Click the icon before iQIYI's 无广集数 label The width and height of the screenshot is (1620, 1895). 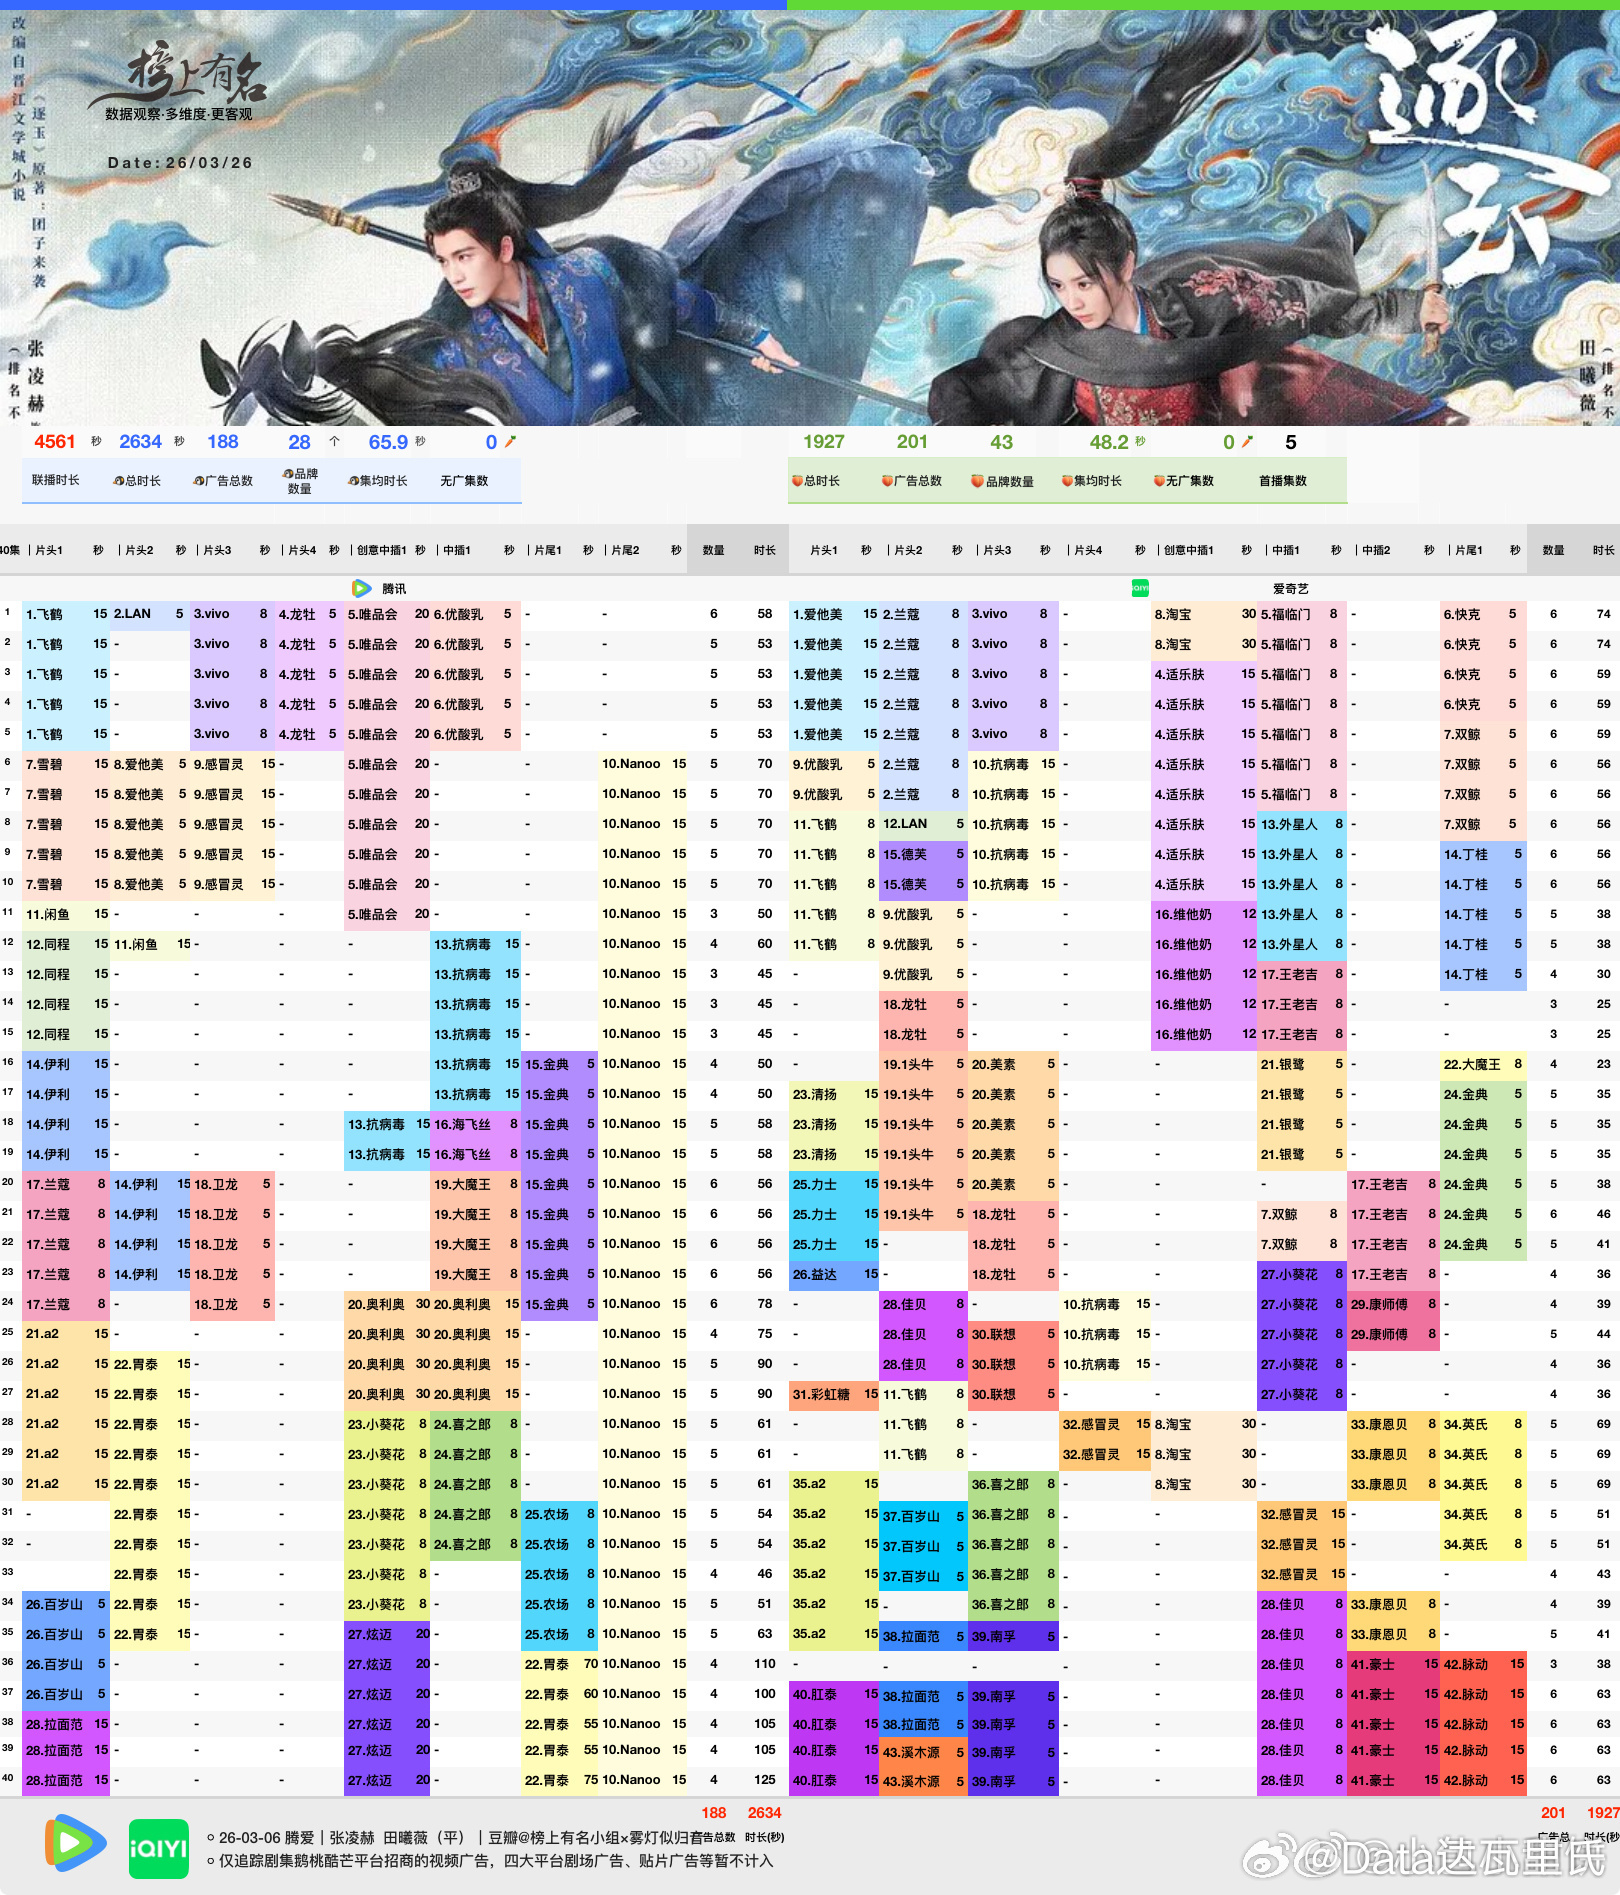click(x=1159, y=481)
